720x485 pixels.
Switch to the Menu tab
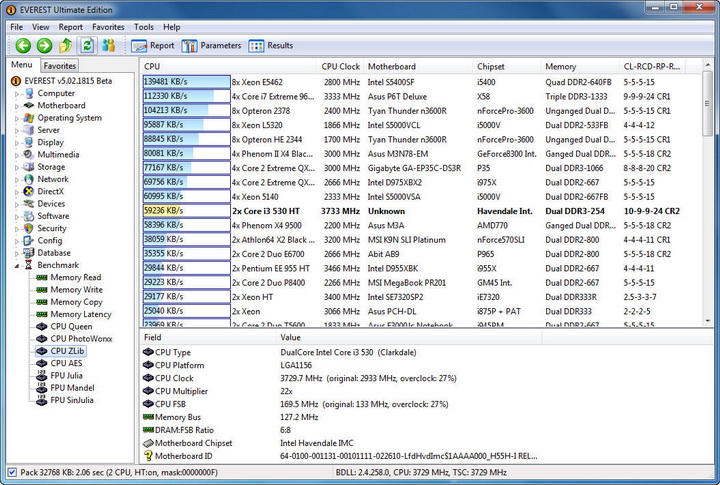click(22, 65)
